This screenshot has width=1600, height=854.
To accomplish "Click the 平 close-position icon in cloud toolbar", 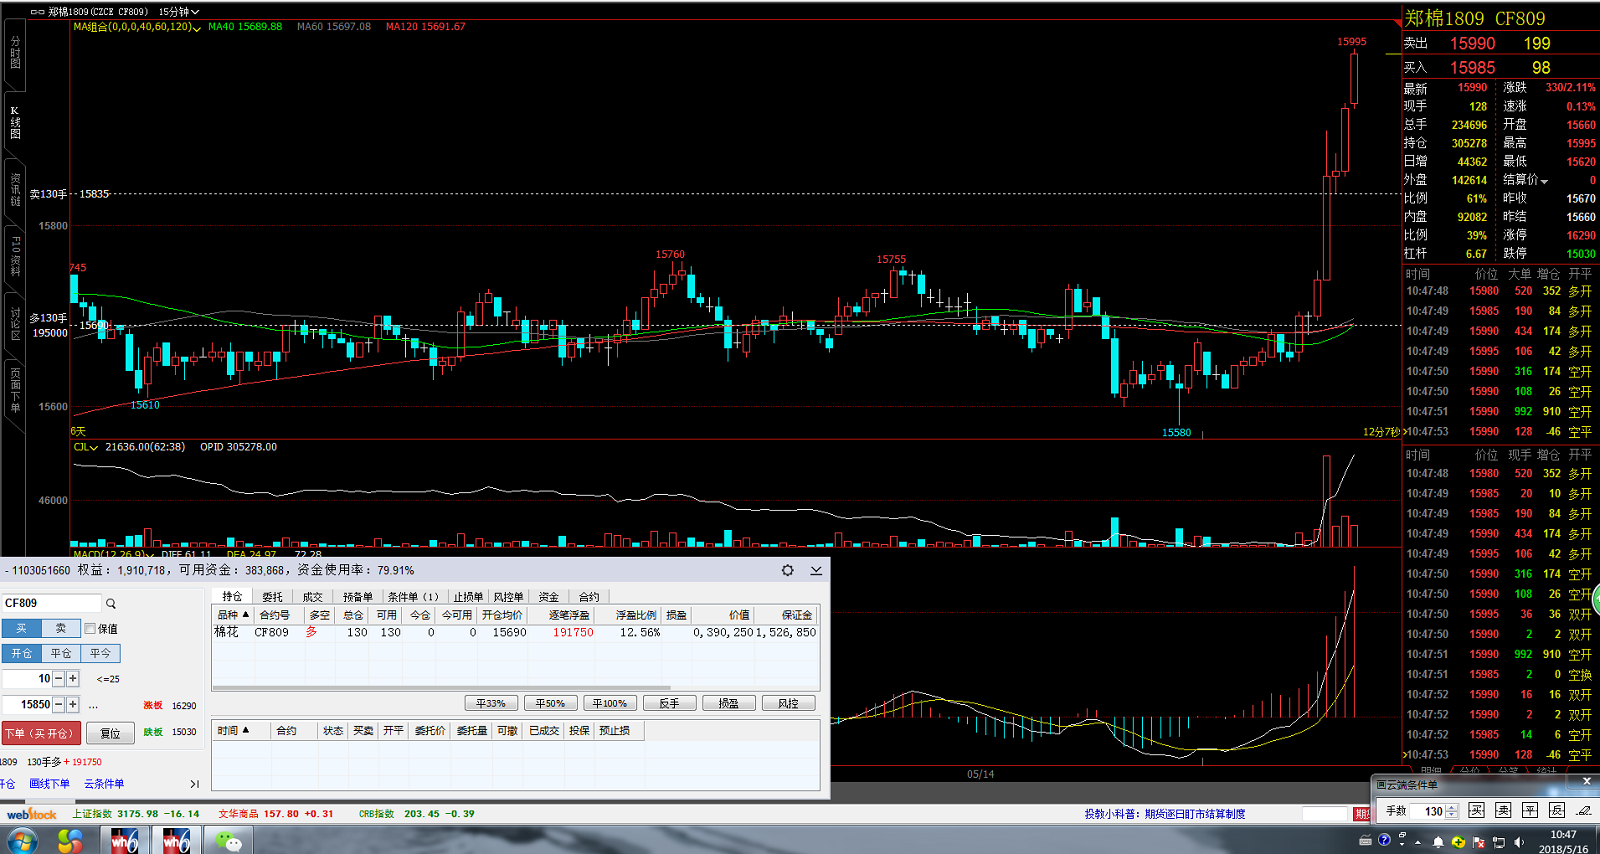I will coord(1530,810).
